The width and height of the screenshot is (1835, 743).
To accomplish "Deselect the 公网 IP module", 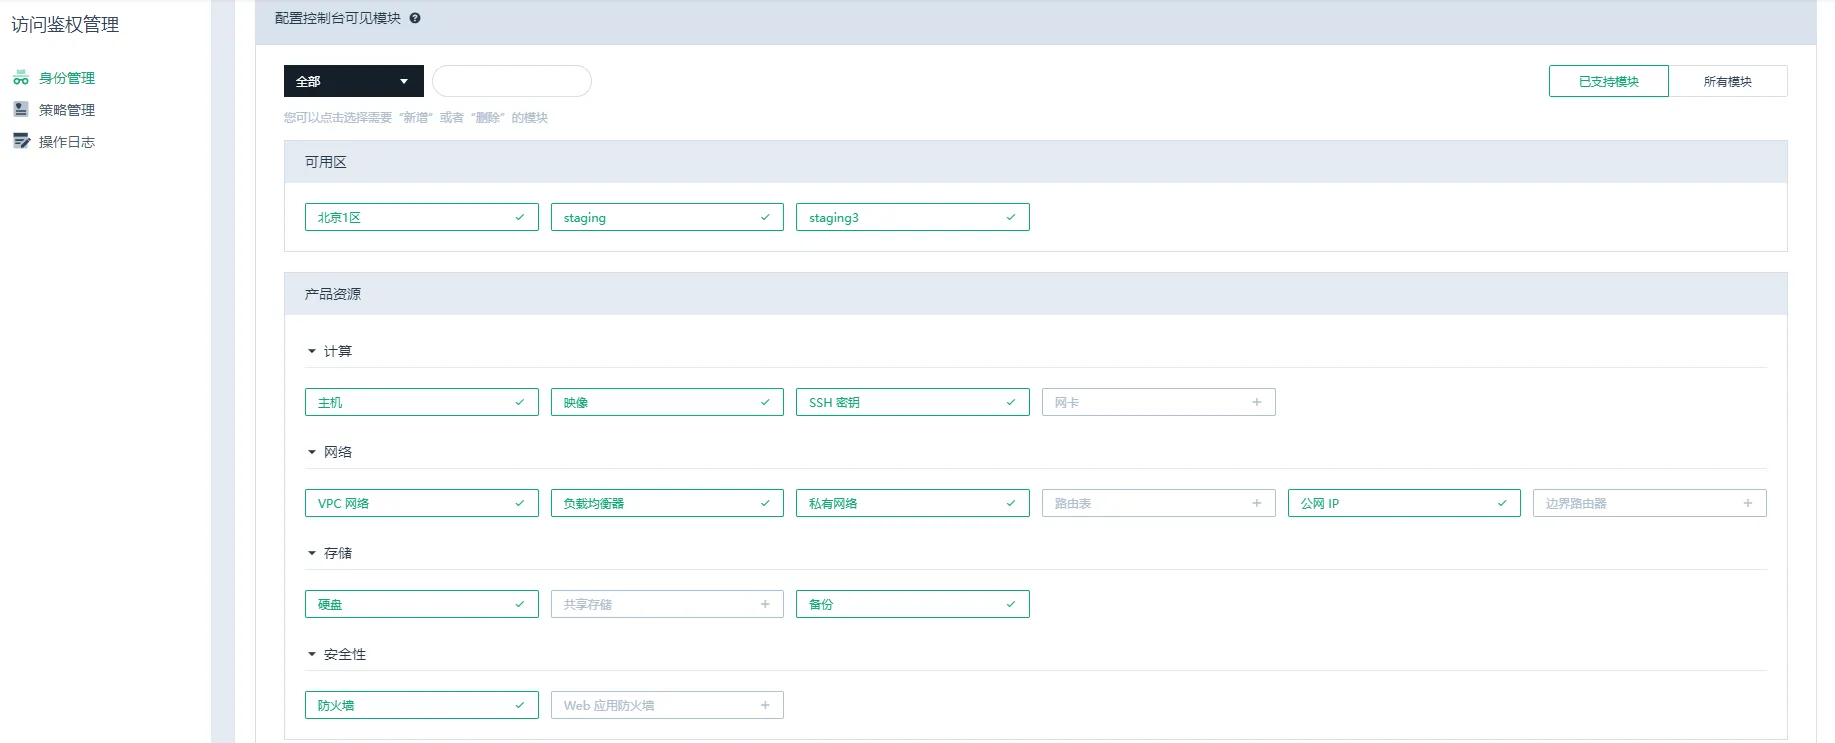I will tap(1404, 503).
